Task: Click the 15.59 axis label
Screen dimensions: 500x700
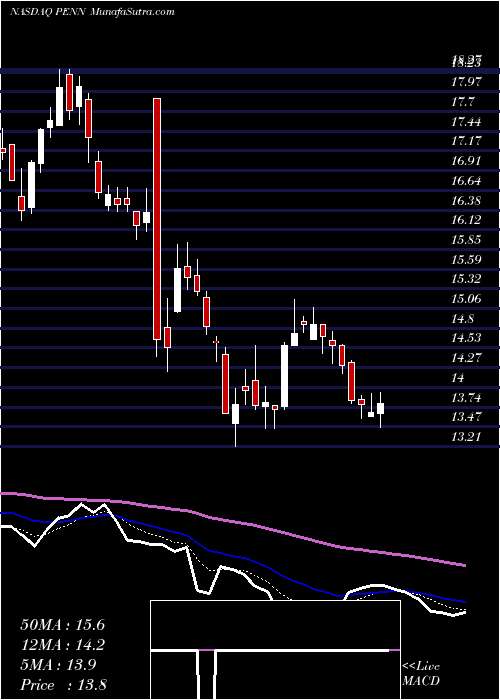Action: coord(466,259)
